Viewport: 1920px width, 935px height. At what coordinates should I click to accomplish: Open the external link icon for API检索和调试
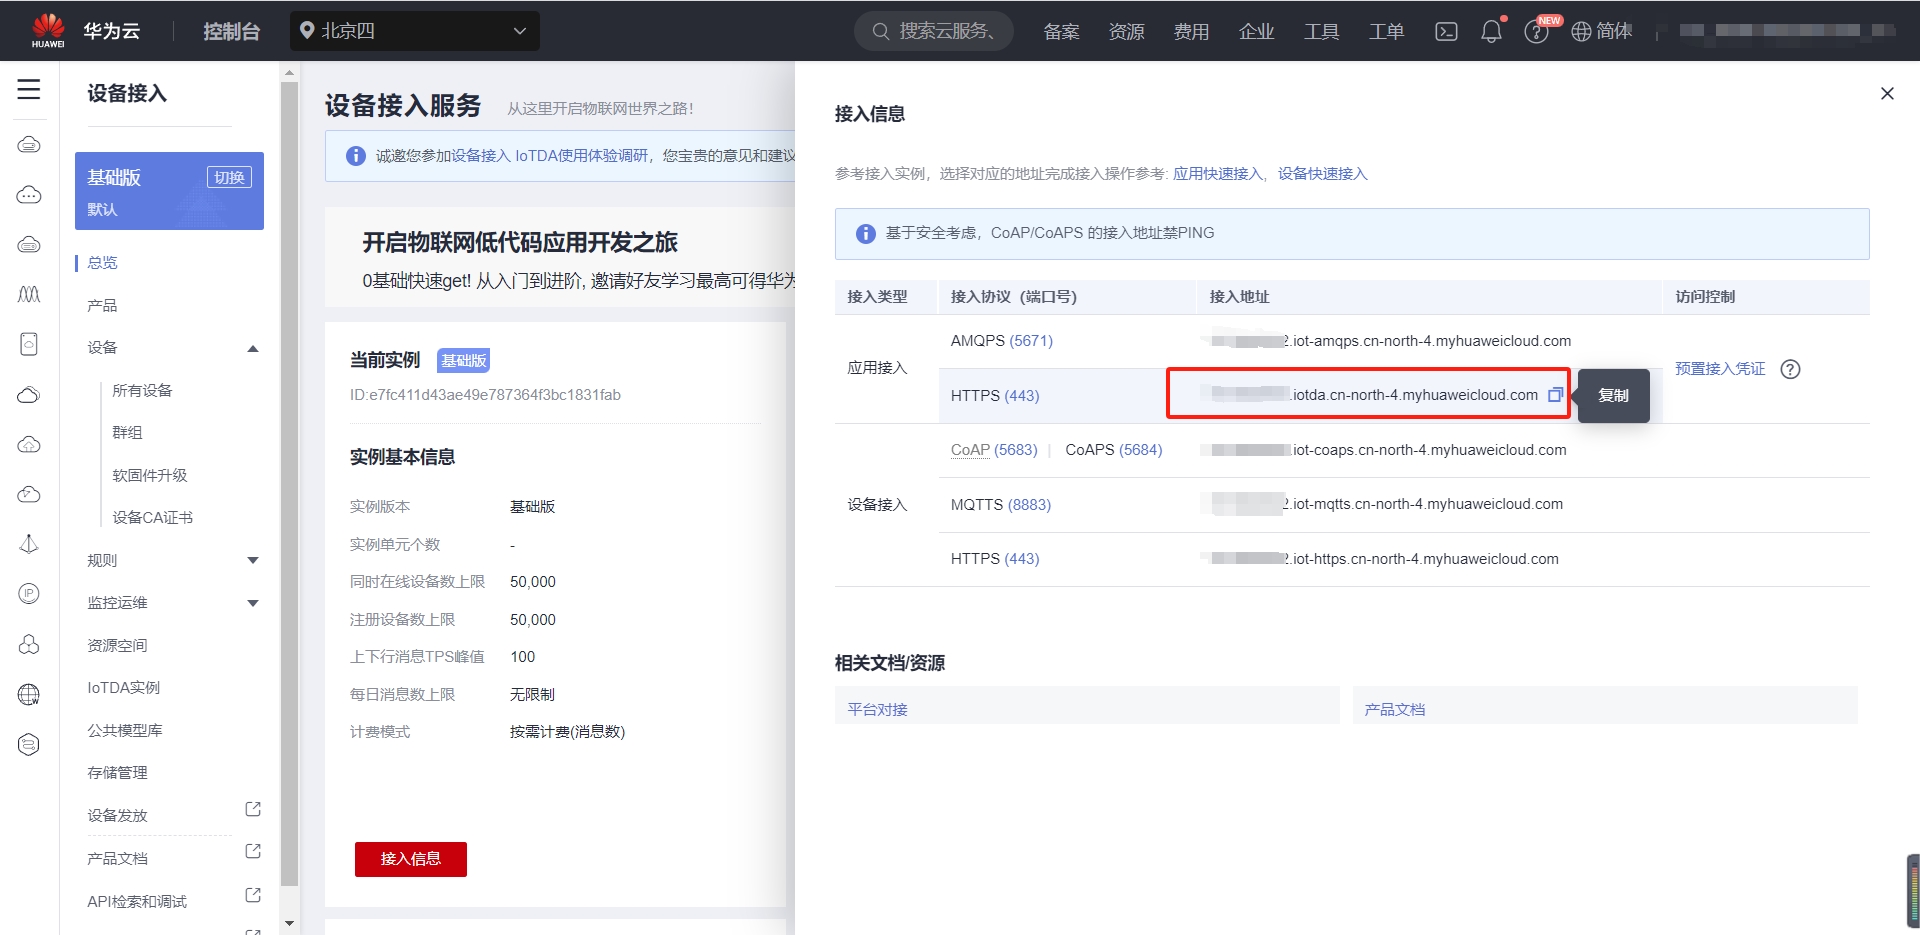tap(253, 895)
